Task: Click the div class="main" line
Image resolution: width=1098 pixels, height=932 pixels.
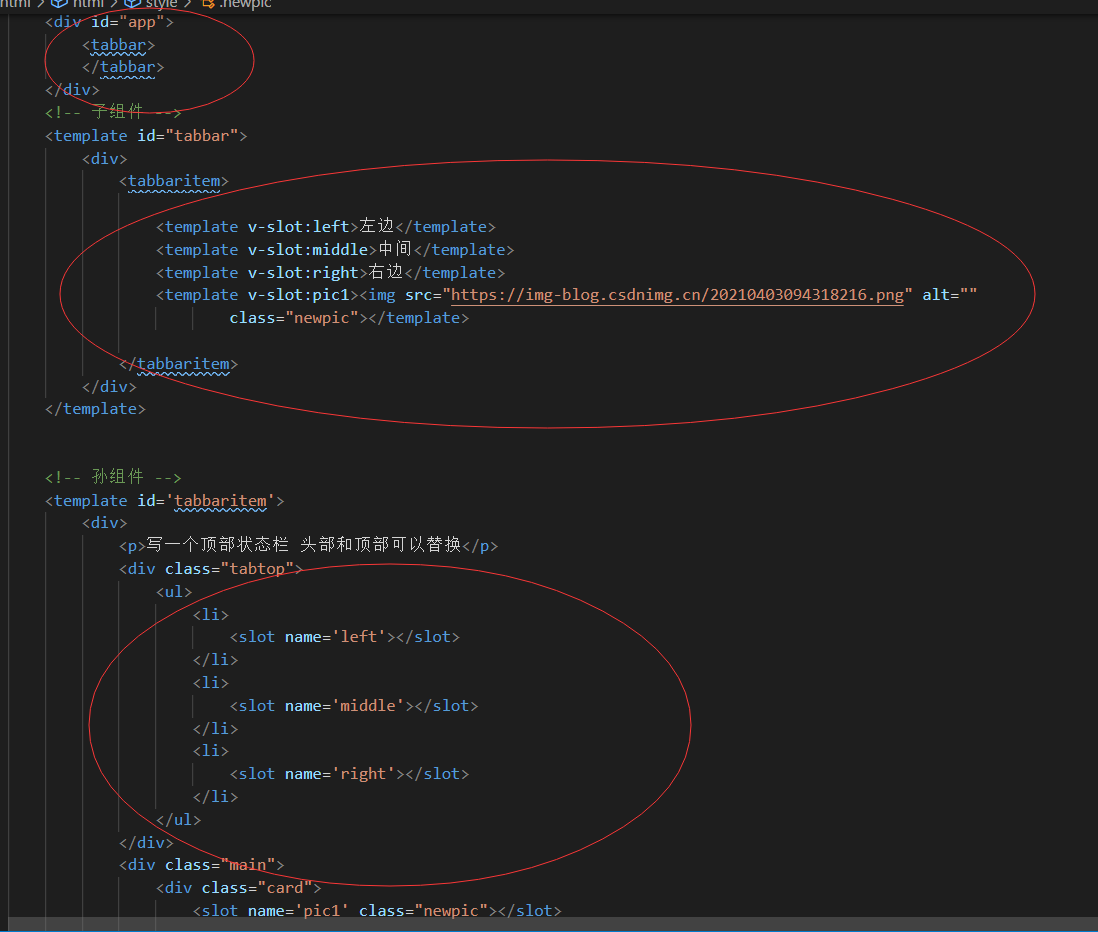Action: click(202, 865)
